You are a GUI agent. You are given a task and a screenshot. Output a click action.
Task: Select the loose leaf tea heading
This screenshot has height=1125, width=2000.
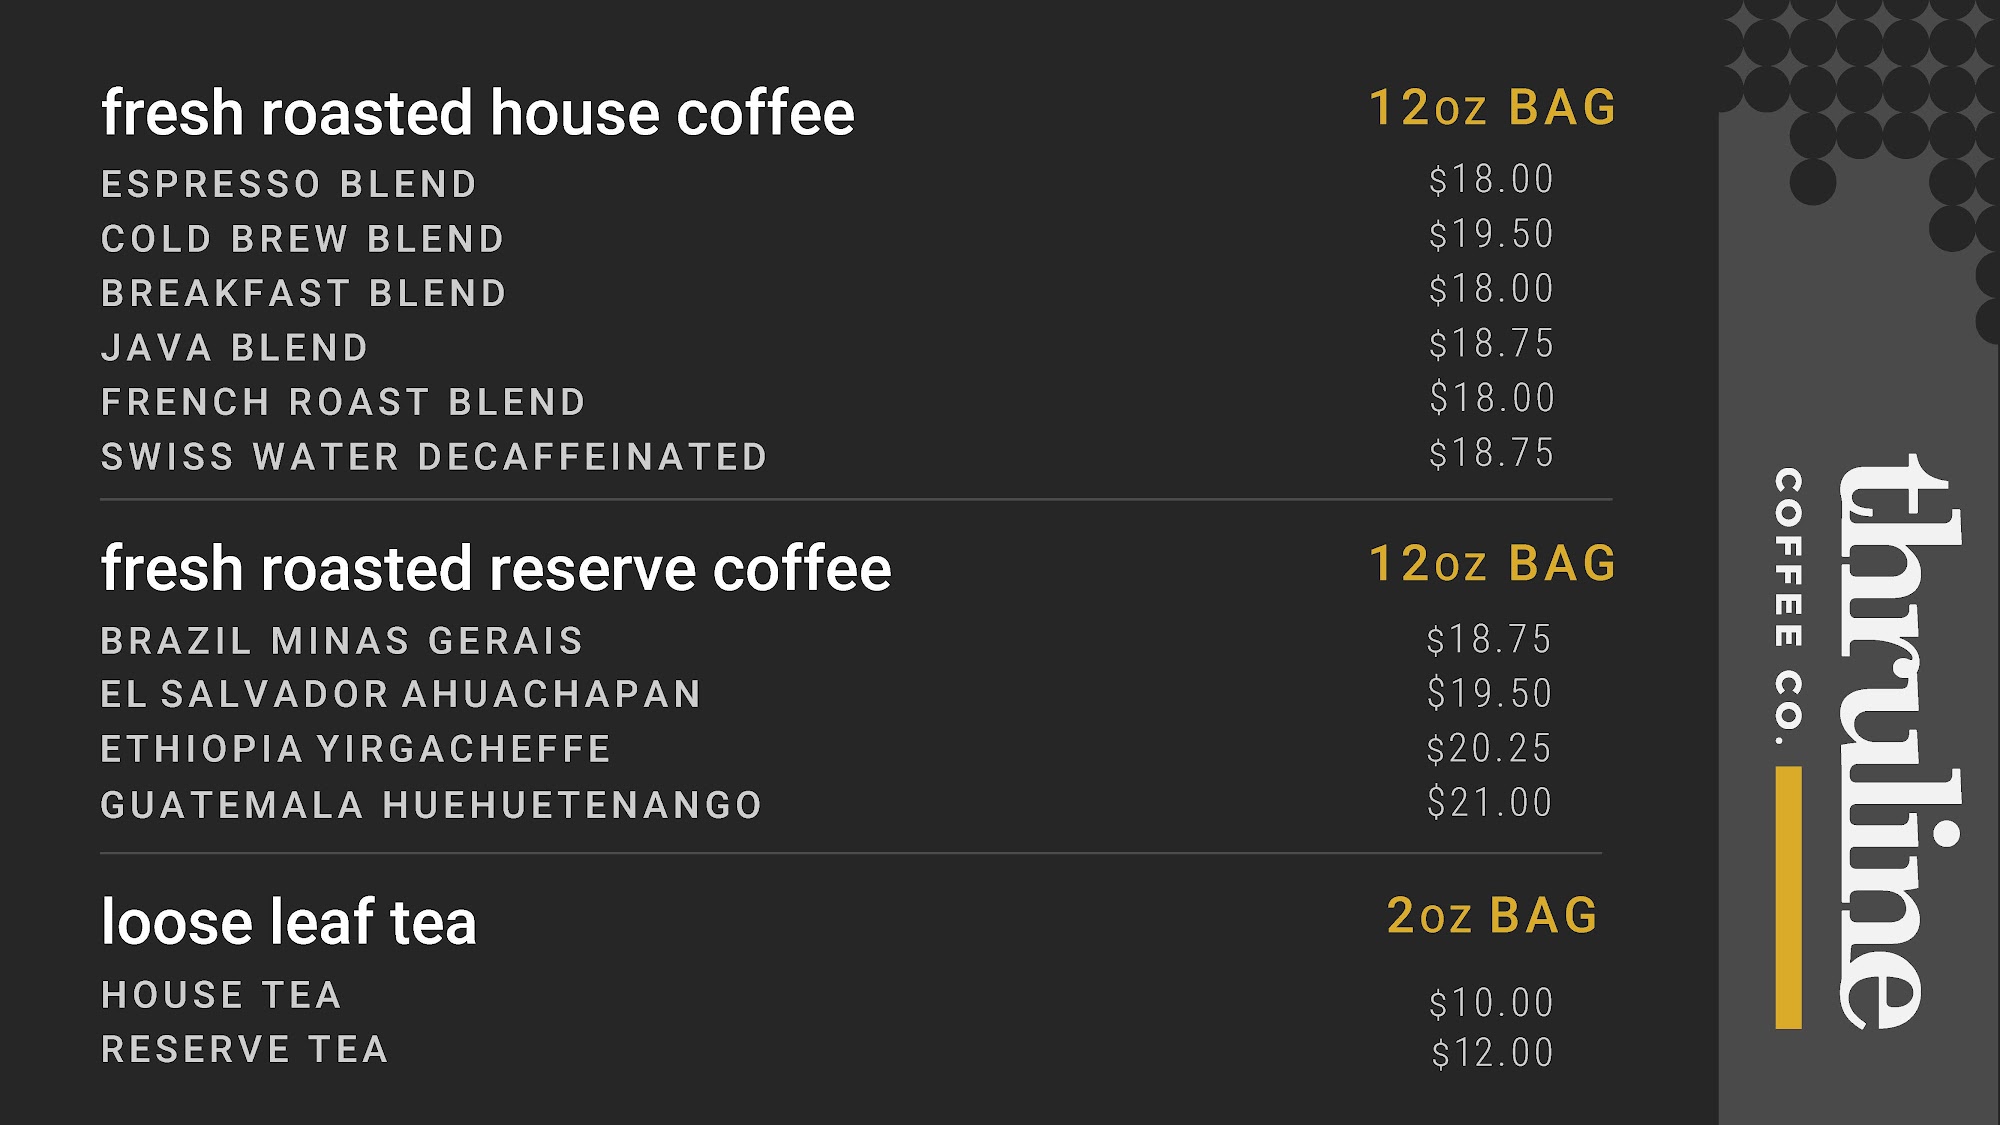click(x=289, y=921)
